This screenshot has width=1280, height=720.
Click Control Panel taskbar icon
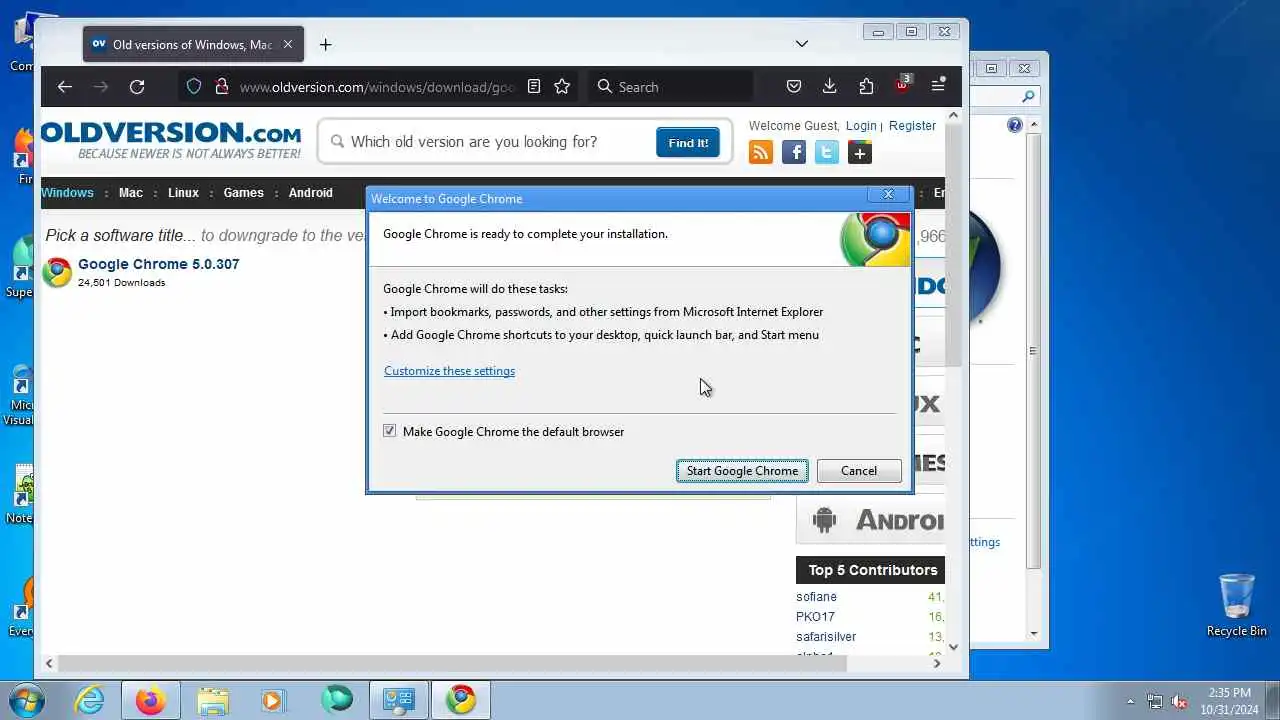pyautogui.click(x=399, y=700)
